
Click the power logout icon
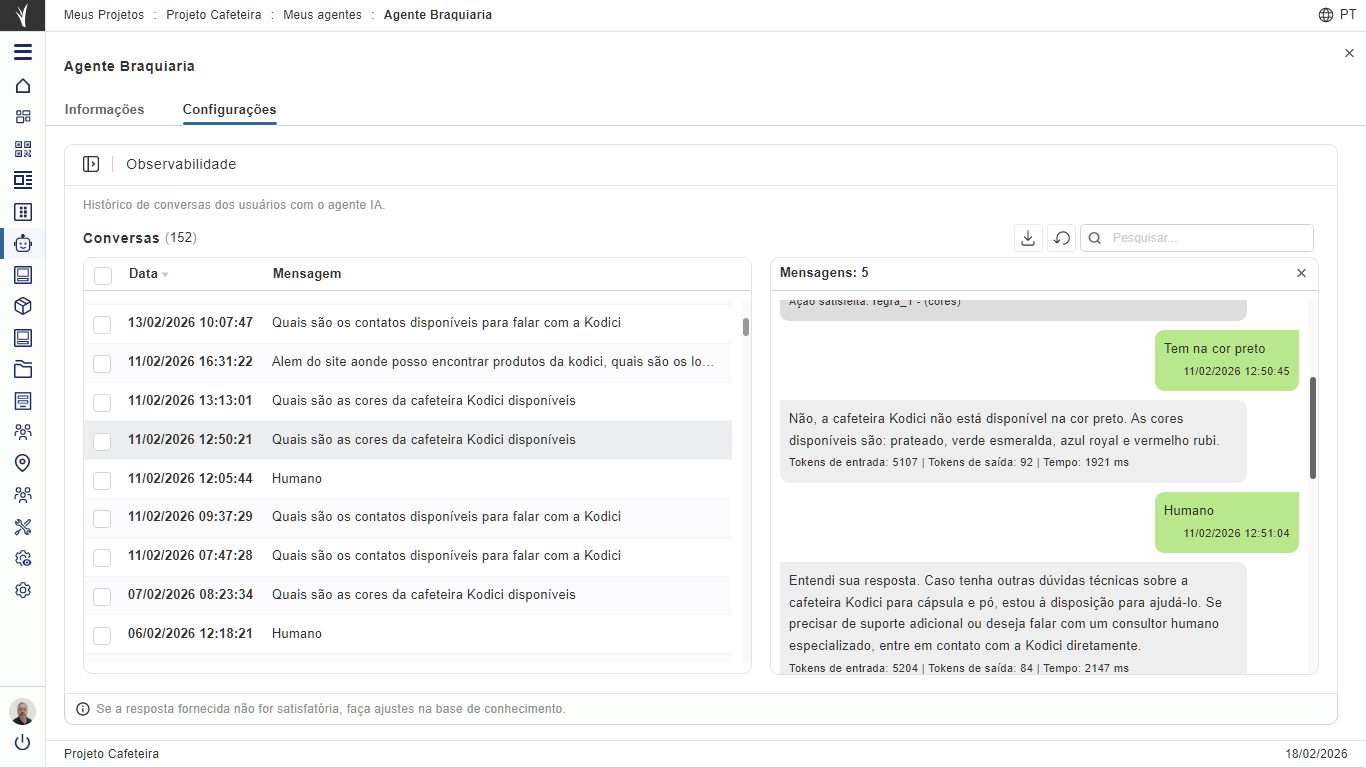coord(23,742)
